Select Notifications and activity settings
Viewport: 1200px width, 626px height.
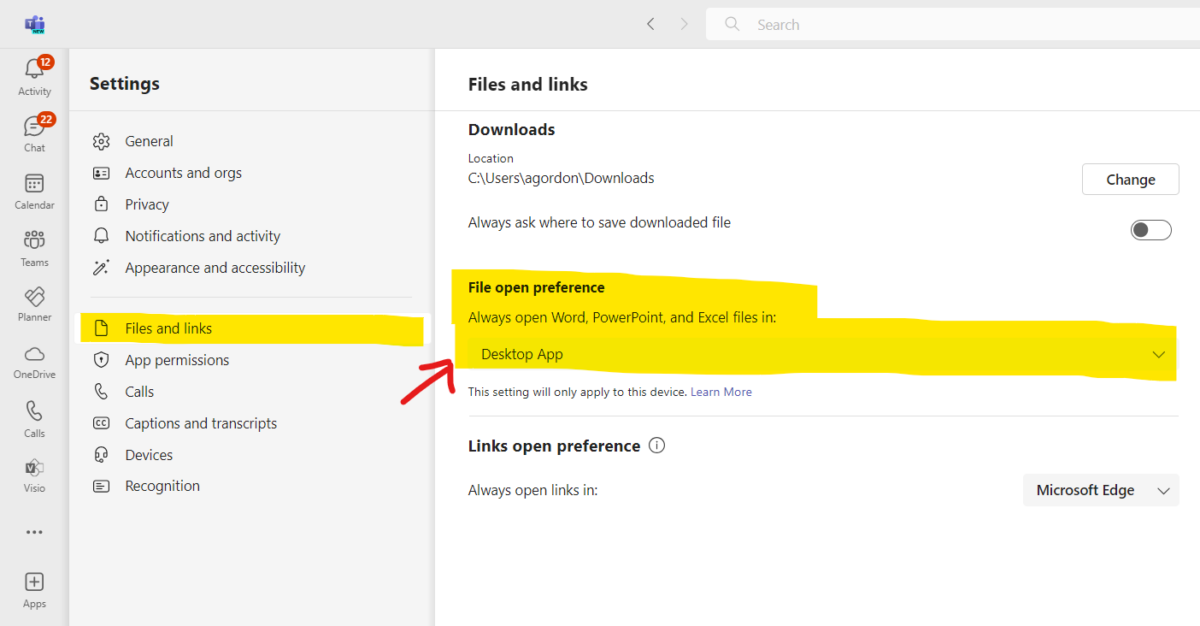201,235
